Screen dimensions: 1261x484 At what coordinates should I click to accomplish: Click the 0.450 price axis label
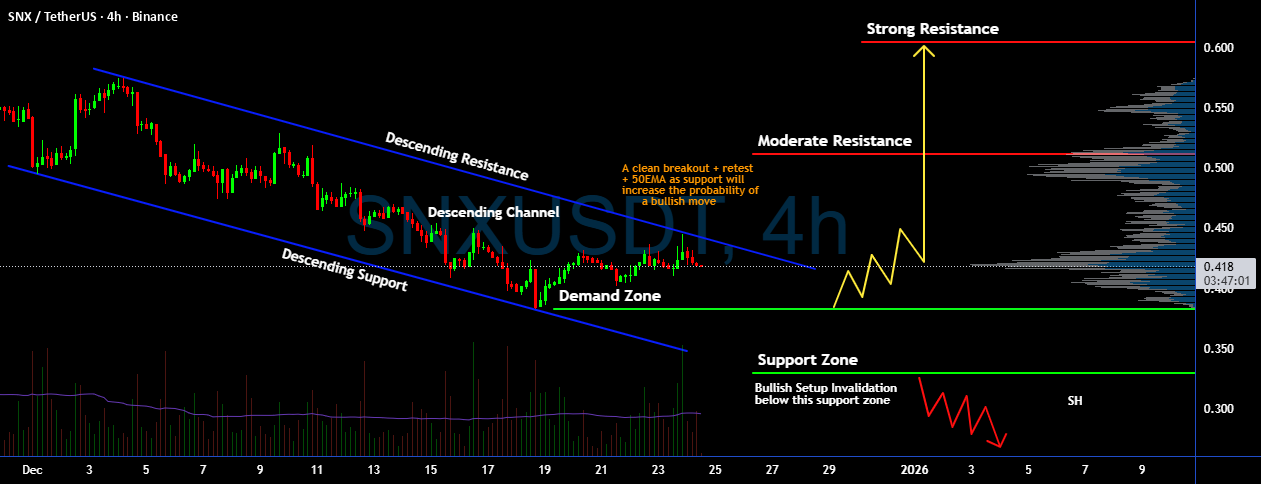(x=1219, y=228)
